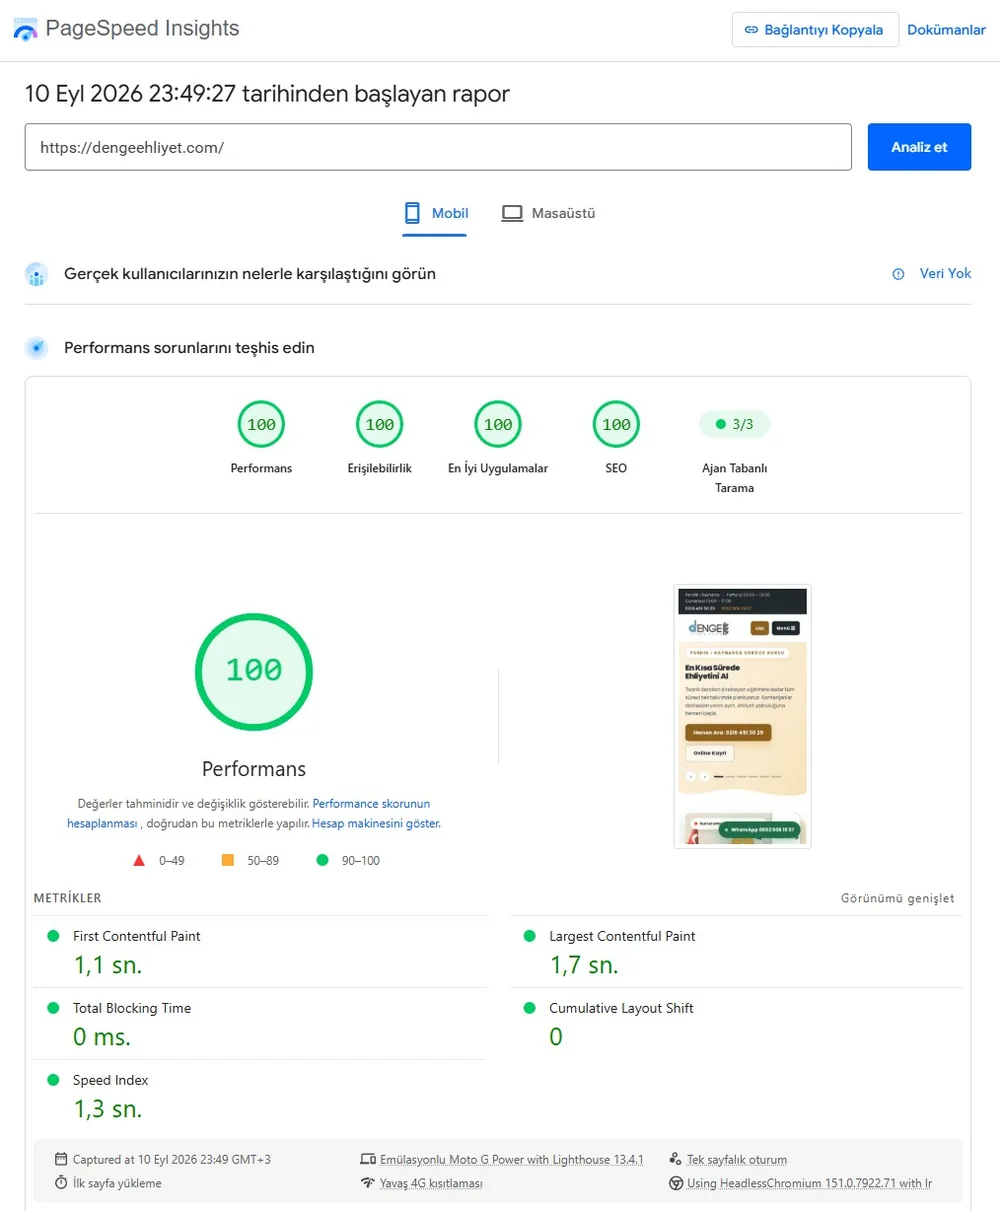The height and width of the screenshot is (1211, 1000).
Task: Click the green dot beside Total Blocking Time
Action: click(x=53, y=1008)
